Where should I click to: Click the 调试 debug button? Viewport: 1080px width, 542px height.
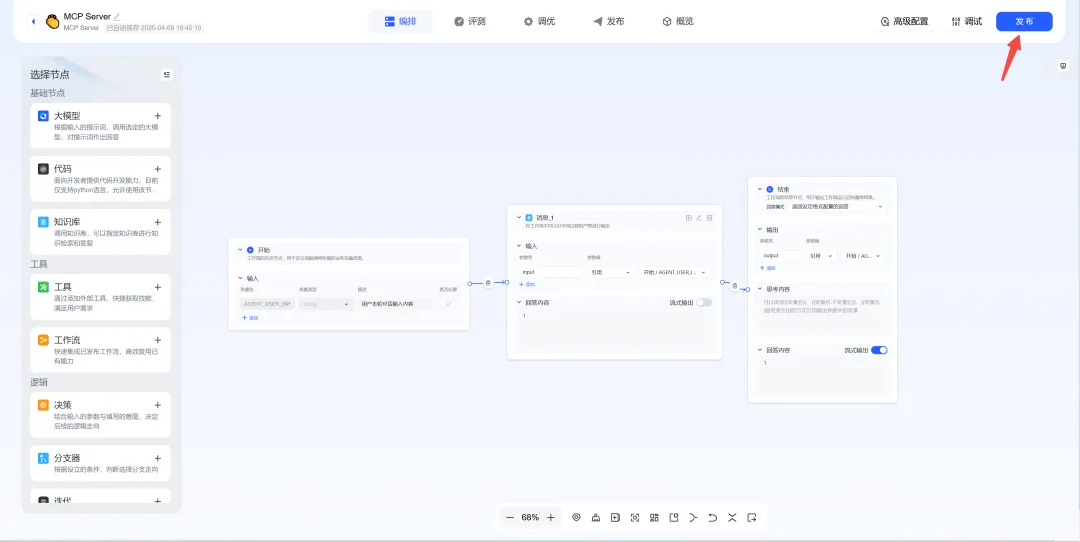click(x=966, y=21)
